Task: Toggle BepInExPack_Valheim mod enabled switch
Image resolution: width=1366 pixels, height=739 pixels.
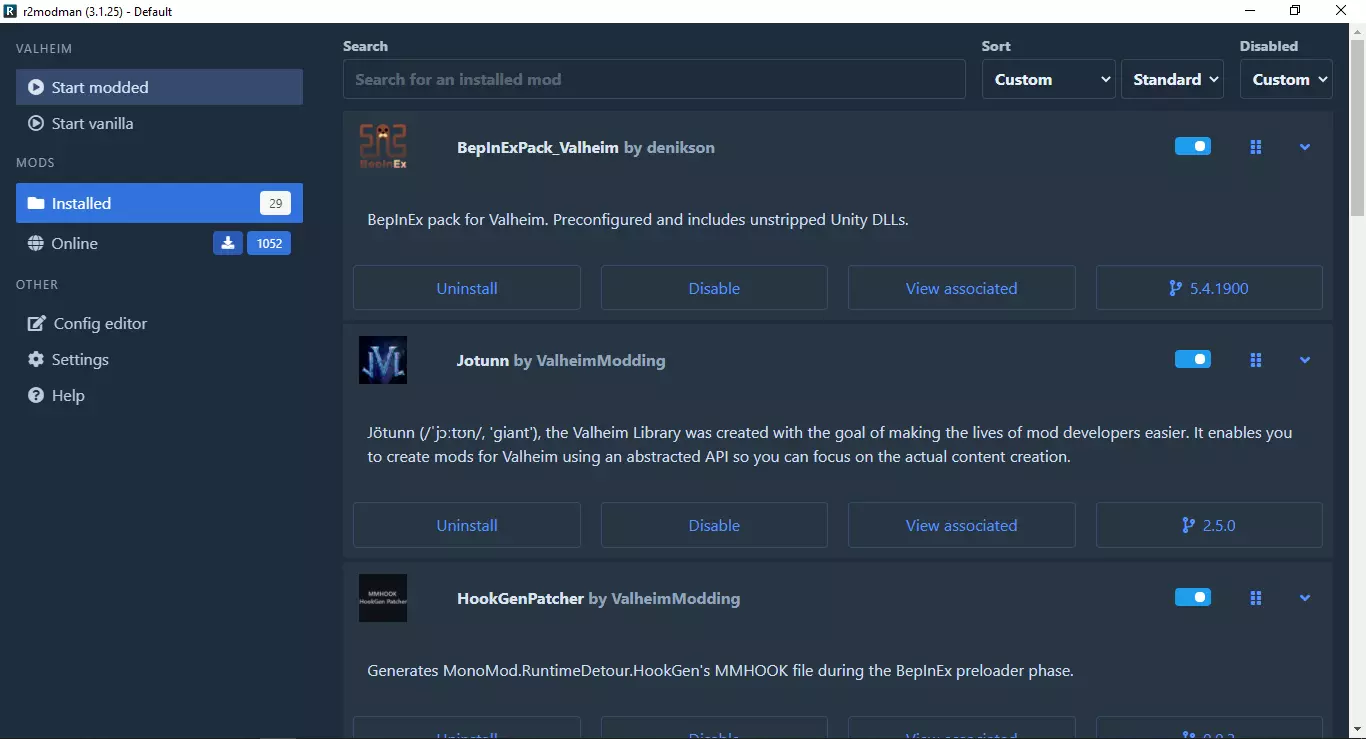Action: tap(1193, 147)
